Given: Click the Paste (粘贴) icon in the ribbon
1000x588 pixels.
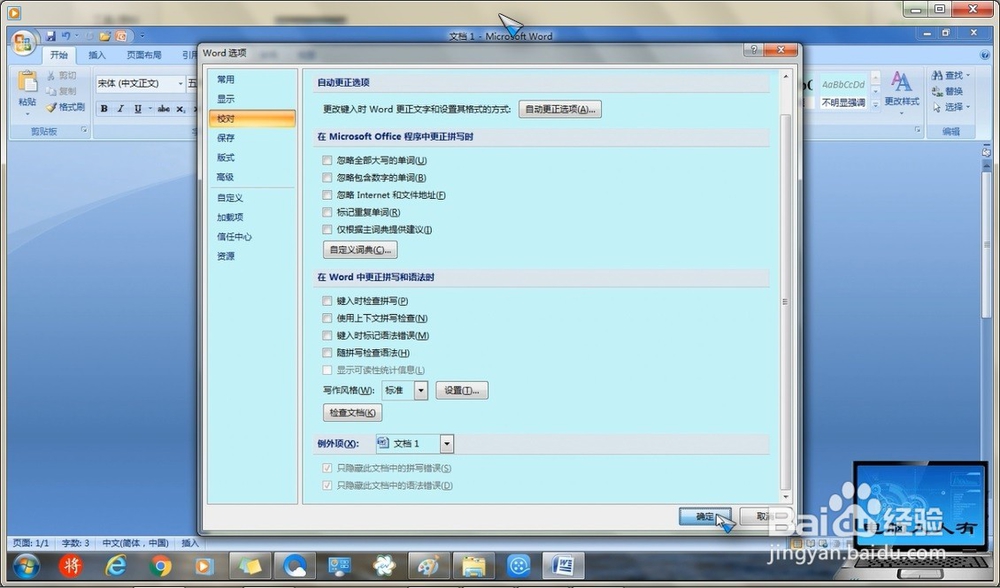Looking at the screenshot, I should [x=27, y=82].
